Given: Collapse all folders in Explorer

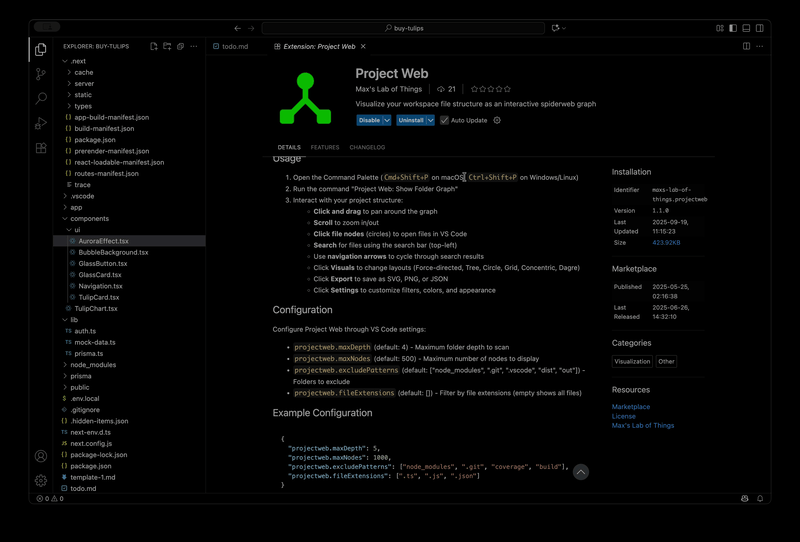Looking at the screenshot, I should (180, 46).
